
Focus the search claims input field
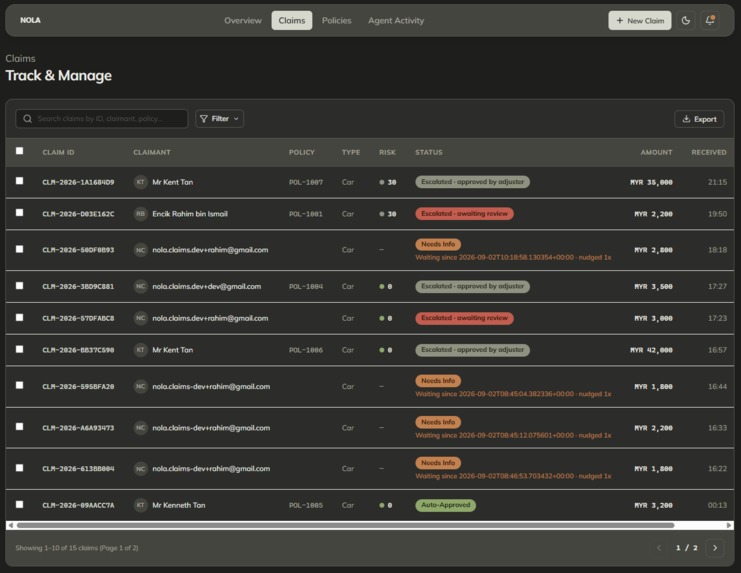[x=102, y=119]
